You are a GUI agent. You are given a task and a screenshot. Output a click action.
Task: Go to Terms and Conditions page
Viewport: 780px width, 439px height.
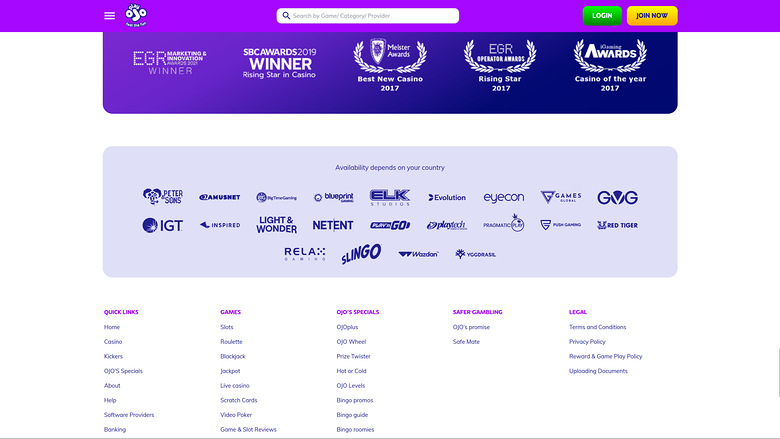click(x=597, y=327)
